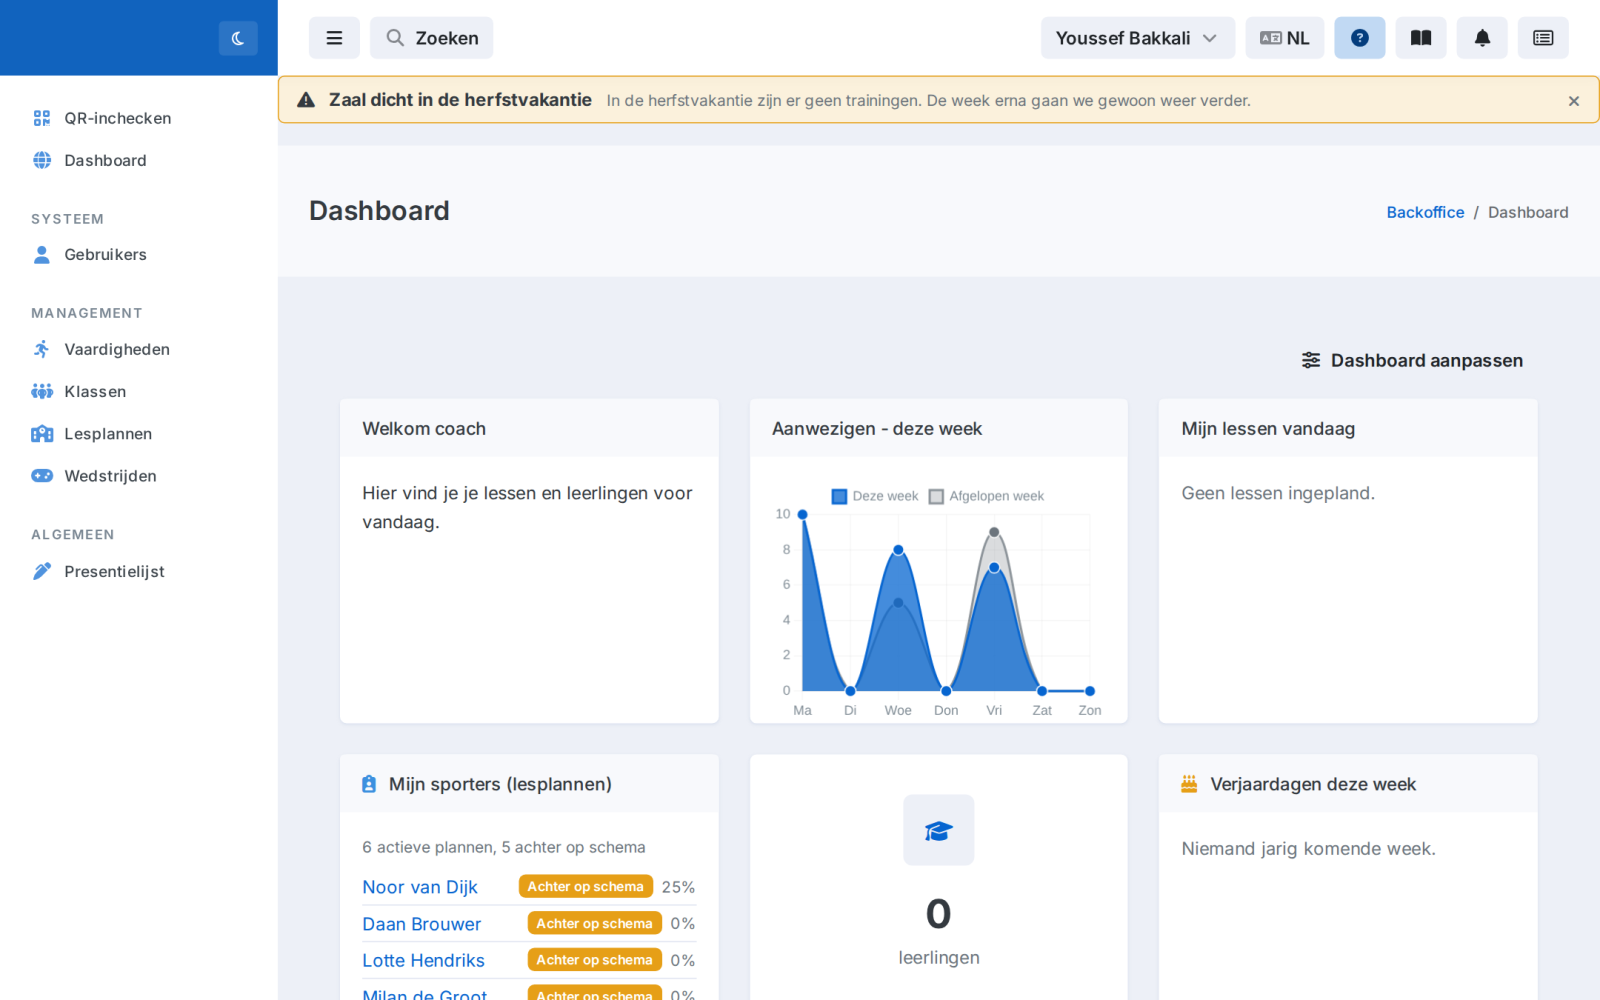Open the manual book icon

click(x=1421, y=38)
